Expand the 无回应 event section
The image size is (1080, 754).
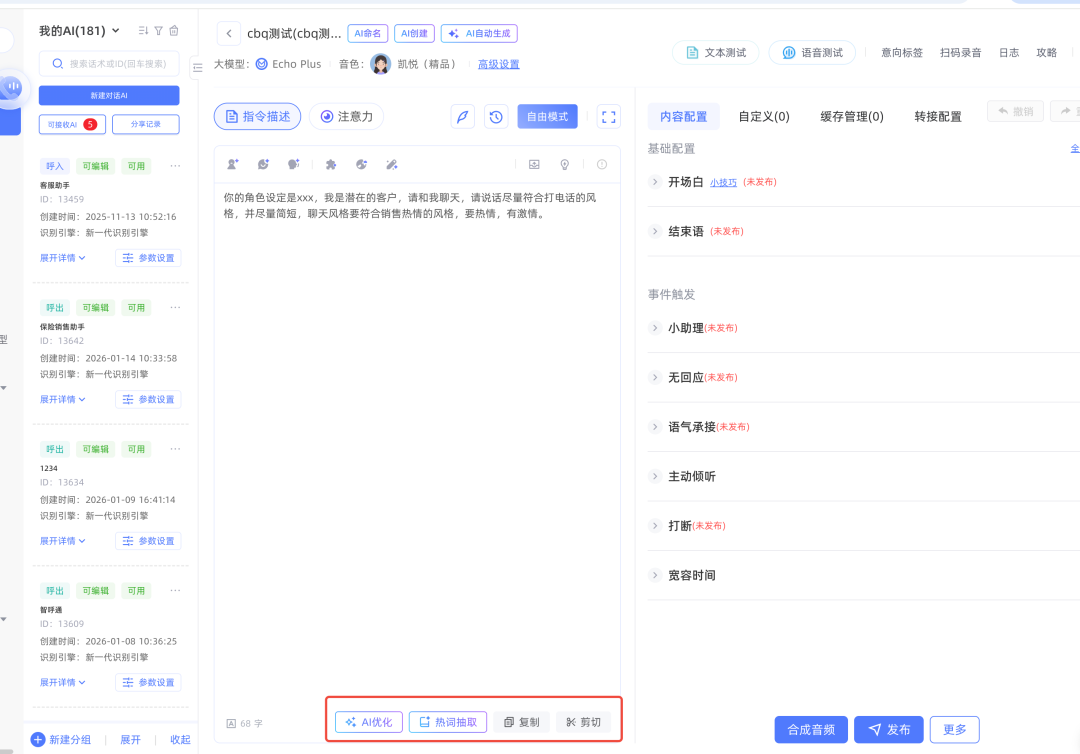click(x=656, y=377)
